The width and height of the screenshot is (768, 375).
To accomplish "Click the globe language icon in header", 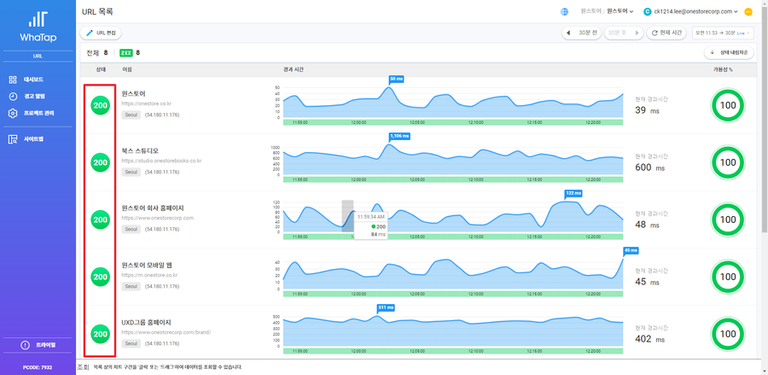I will (x=564, y=11).
